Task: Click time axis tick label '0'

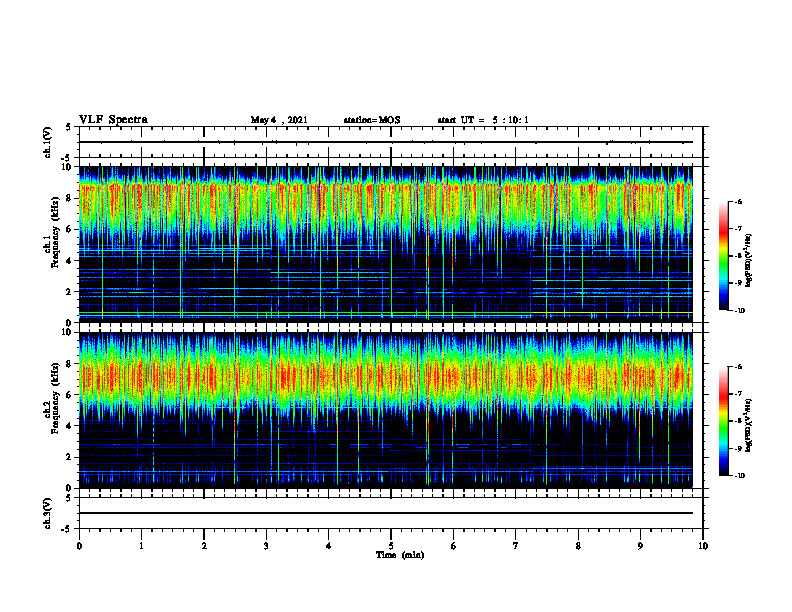Action: point(79,546)
